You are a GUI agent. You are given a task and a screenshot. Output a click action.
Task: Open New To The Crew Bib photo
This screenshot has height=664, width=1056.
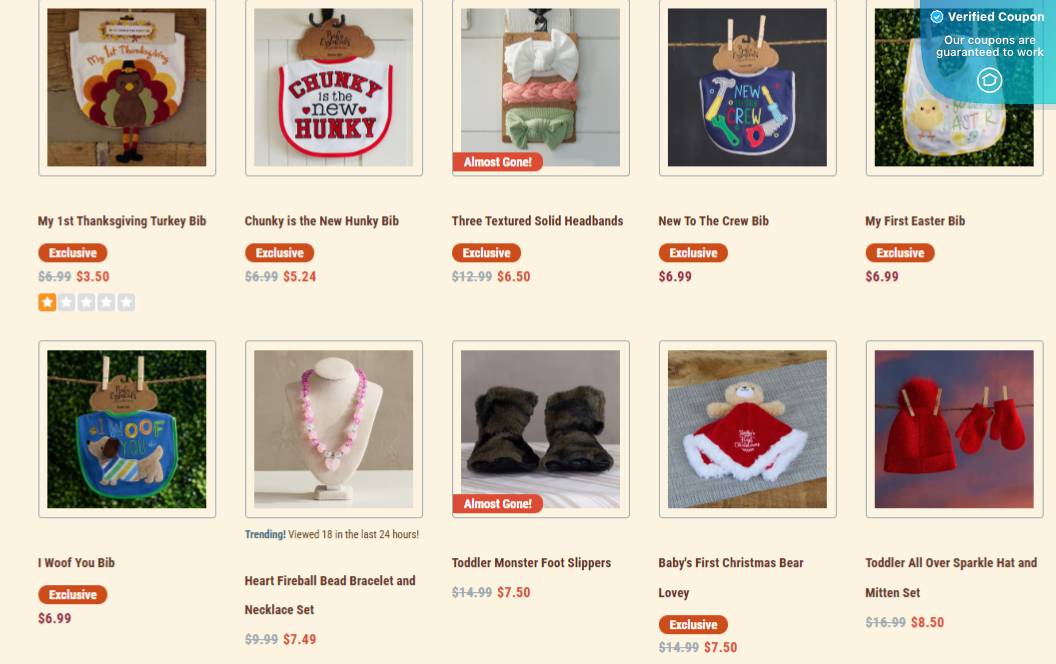click(748, 87)
